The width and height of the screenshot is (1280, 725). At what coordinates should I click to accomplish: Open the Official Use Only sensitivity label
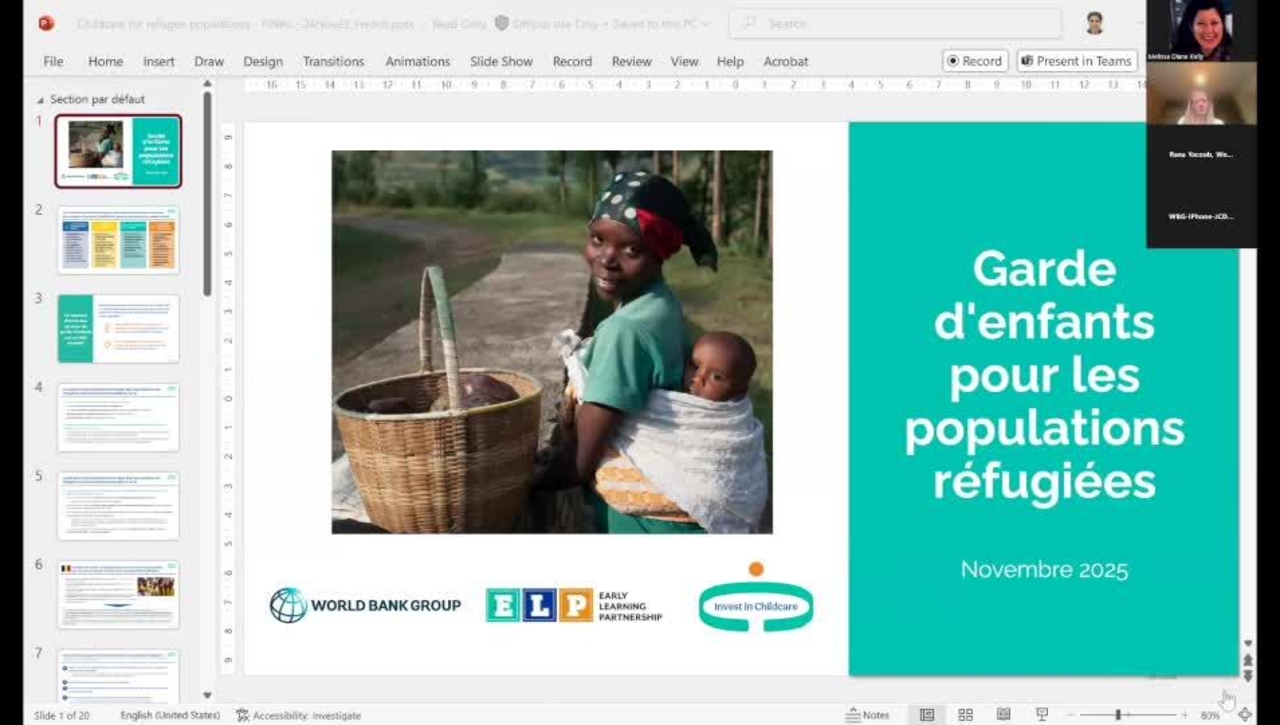(546, 23)
